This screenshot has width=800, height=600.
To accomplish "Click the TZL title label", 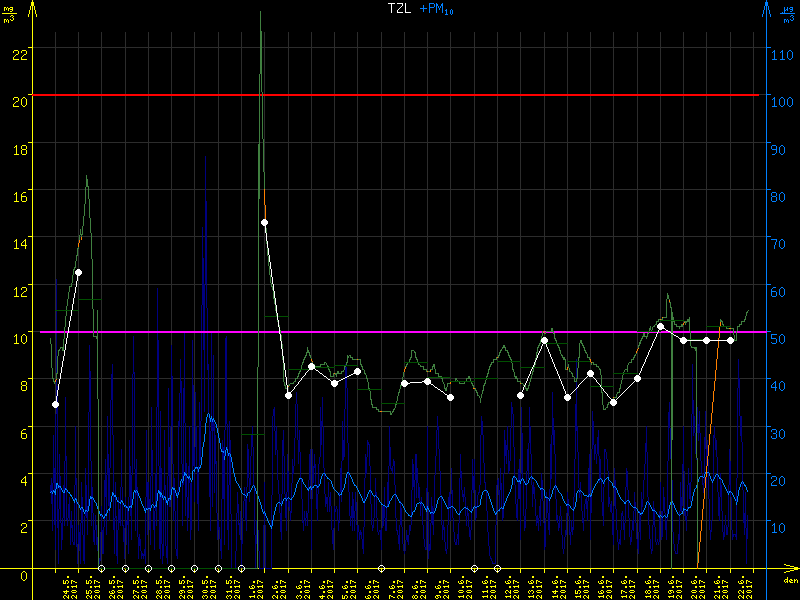I will click(x=399, y=8).
